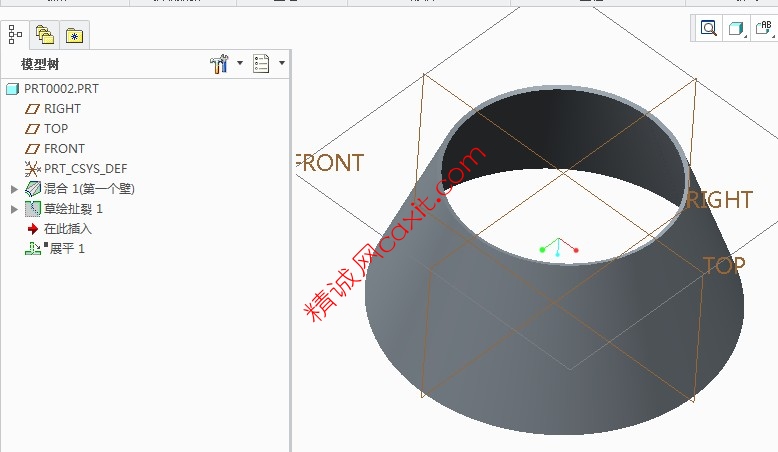This screenshot has height=452, width=778.
Task: Select PRT0002.PRT root node
Action: click(x=61, y=89)
